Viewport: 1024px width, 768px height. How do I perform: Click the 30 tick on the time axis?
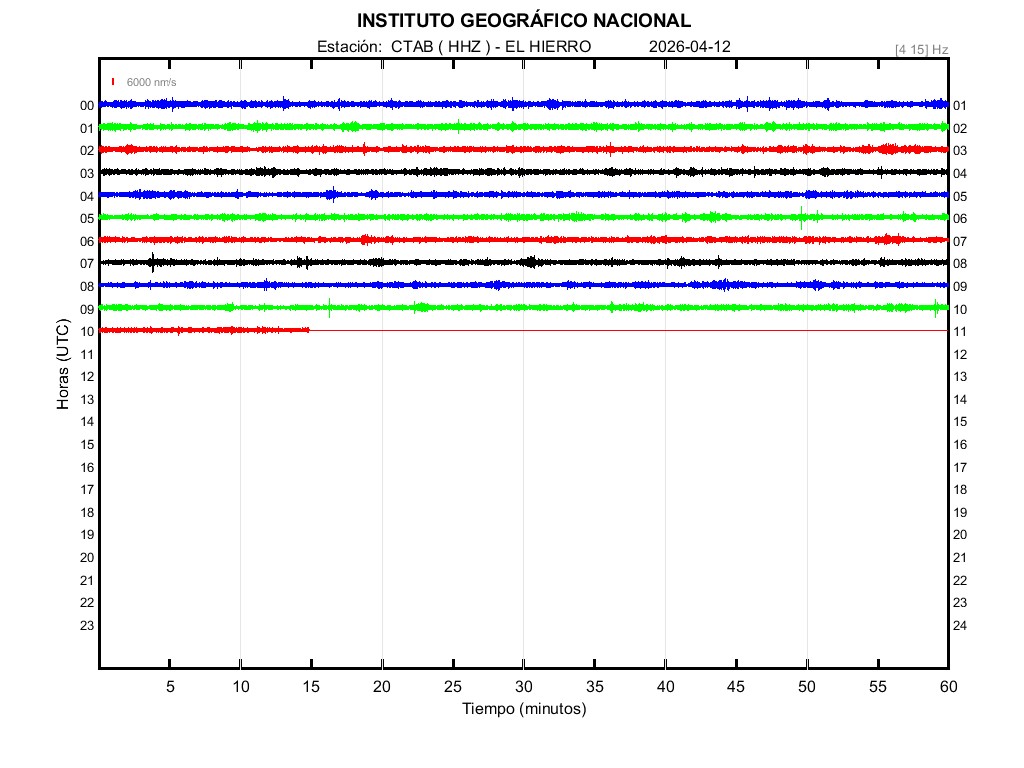pyautogui.click(x=523, y=686)
